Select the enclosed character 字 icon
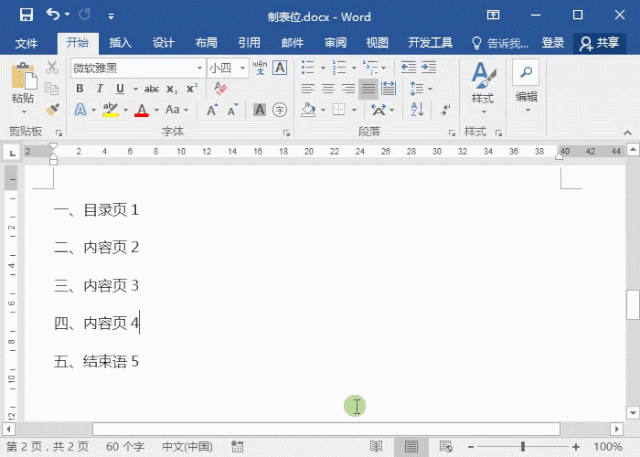This screenshot has width=640, height=457. click(280, 109)
